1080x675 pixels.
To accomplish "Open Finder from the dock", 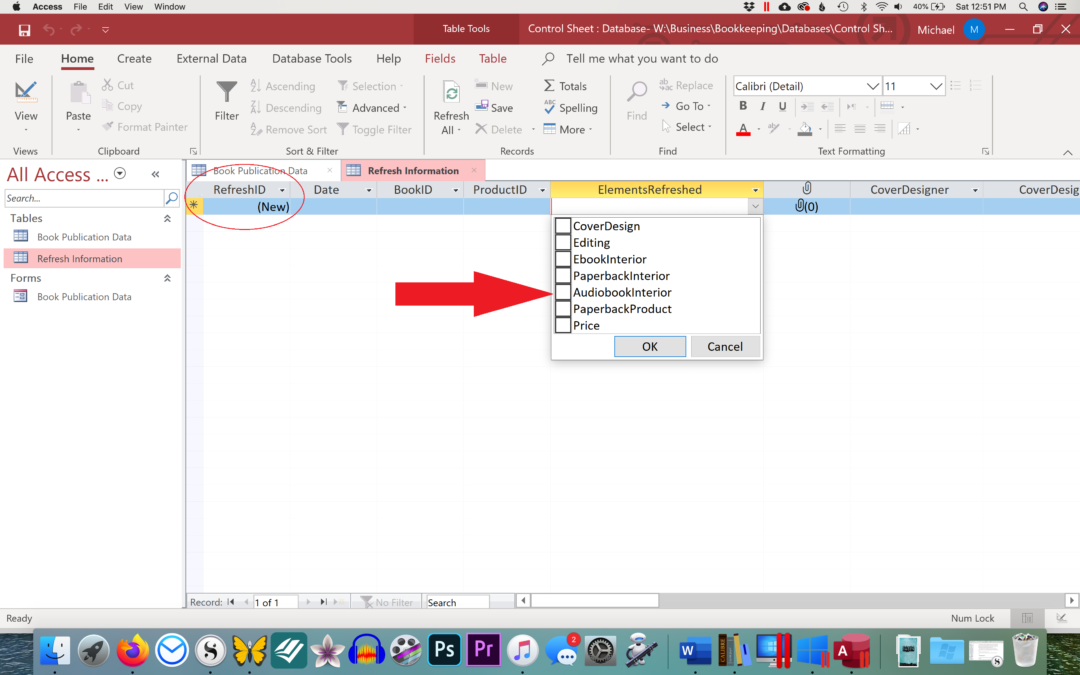I will [55, 650].
